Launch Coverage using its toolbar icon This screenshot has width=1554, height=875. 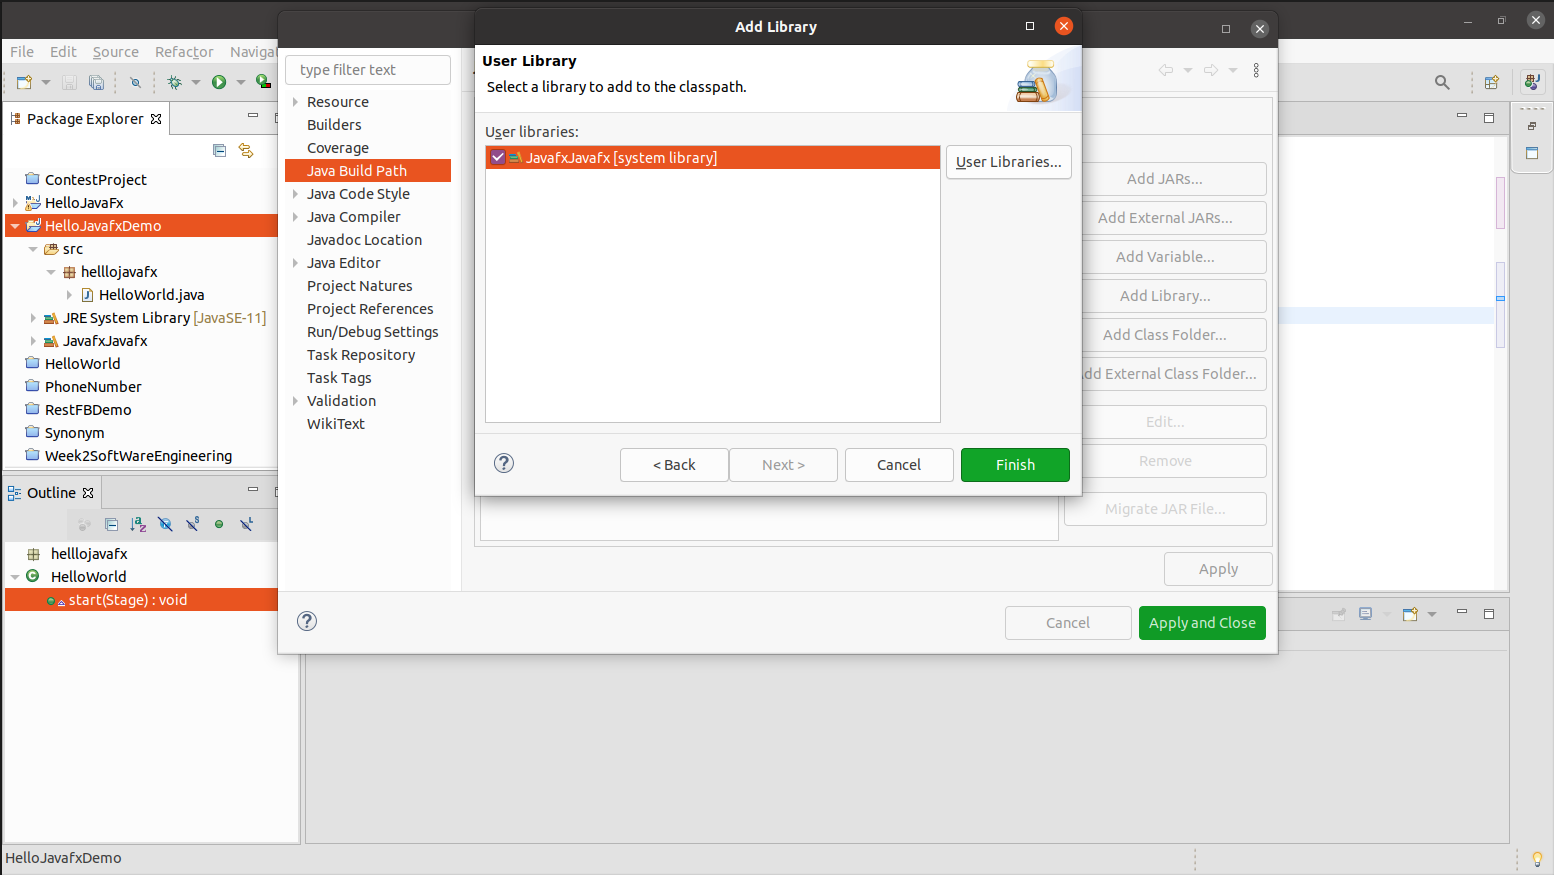(263, 82)
